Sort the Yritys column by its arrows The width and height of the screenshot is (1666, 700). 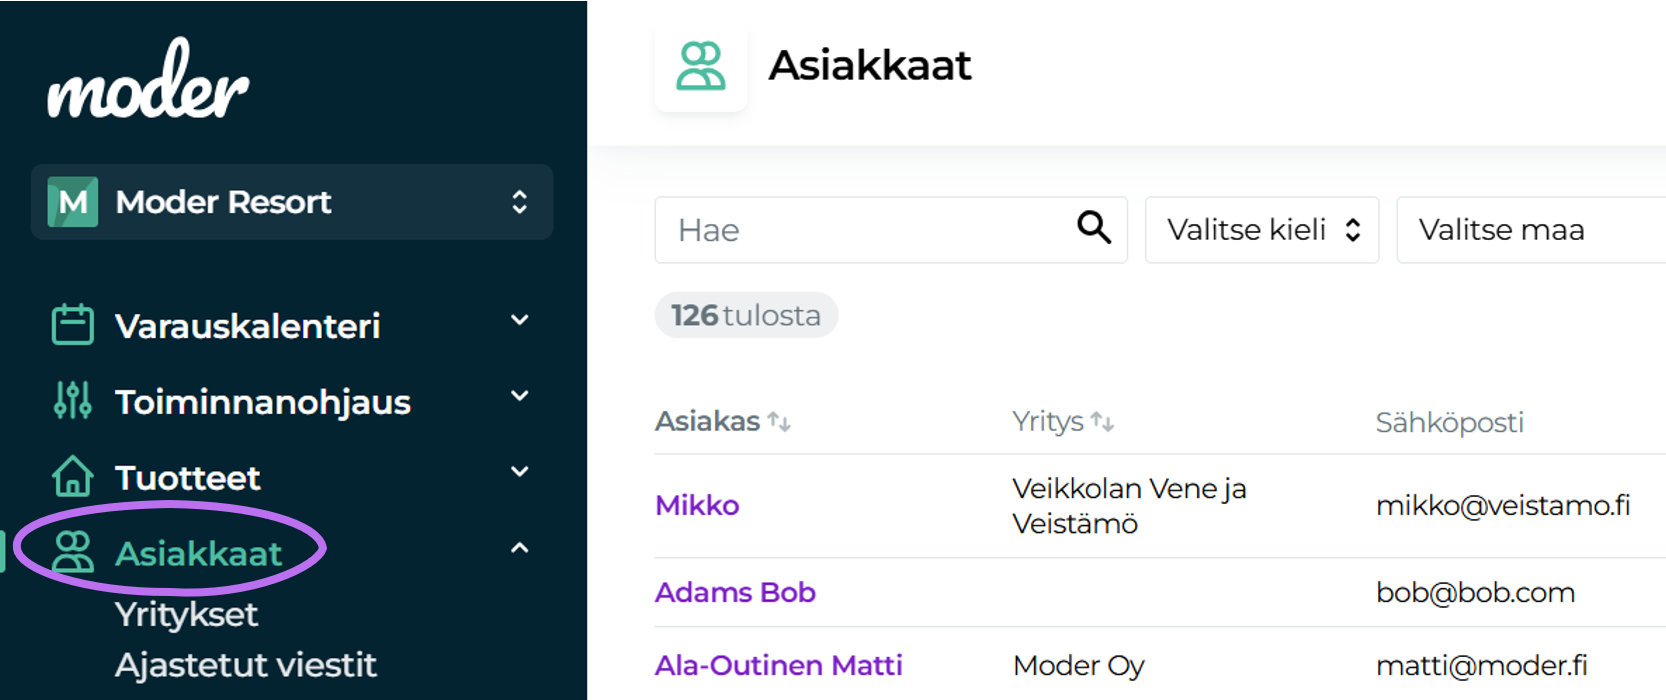(x=1104, y=421)
